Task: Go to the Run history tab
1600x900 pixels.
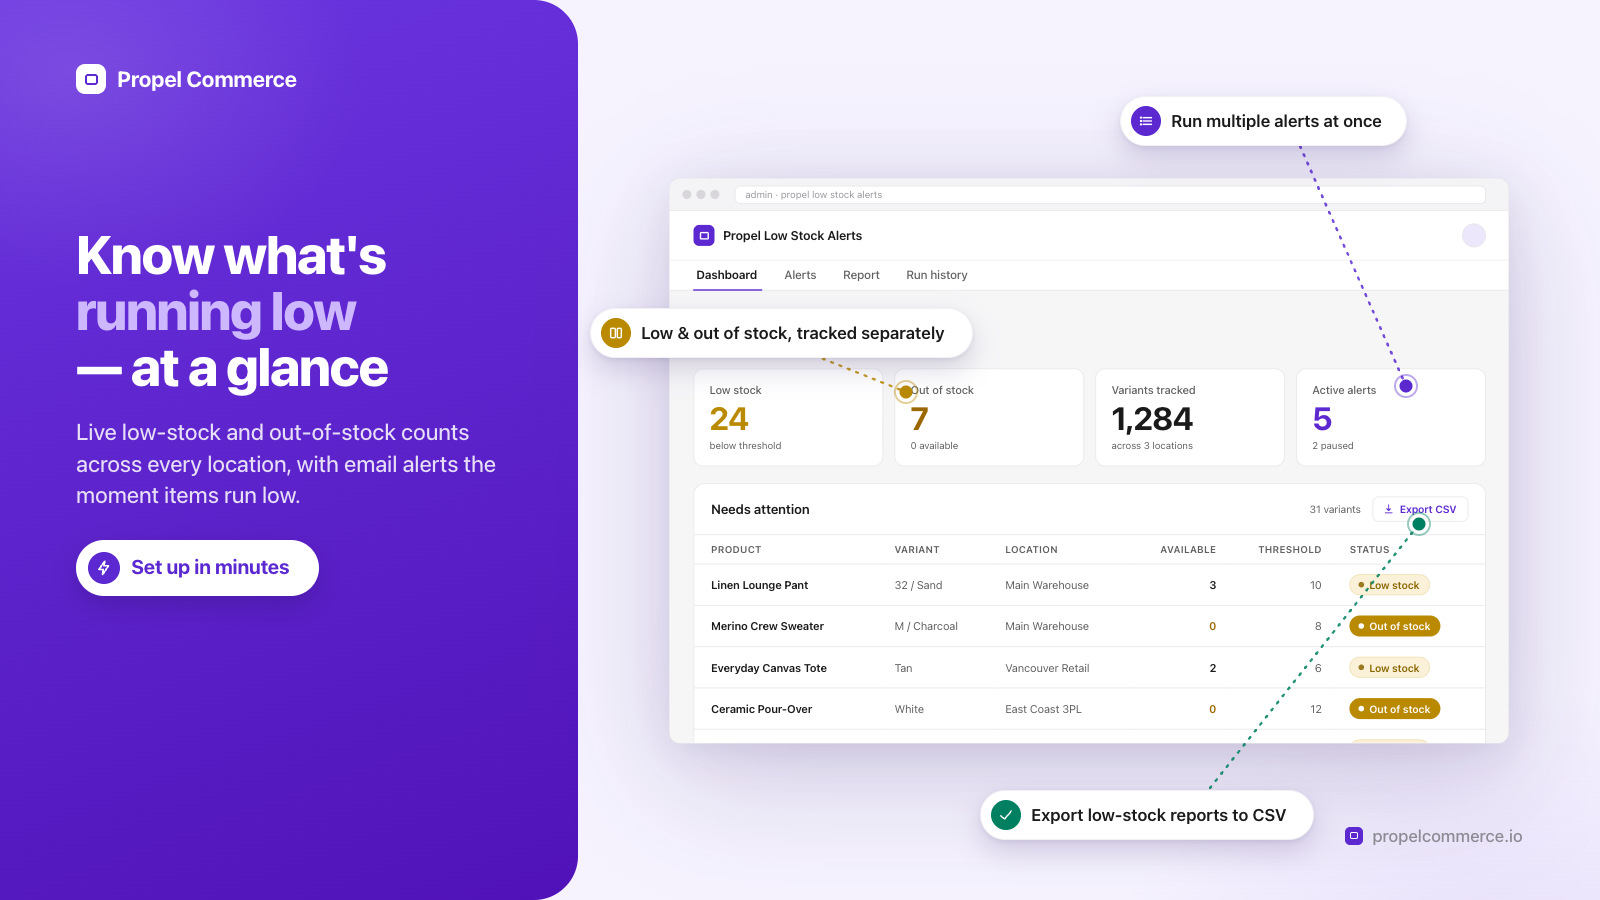Action: (x=937, y=275)
